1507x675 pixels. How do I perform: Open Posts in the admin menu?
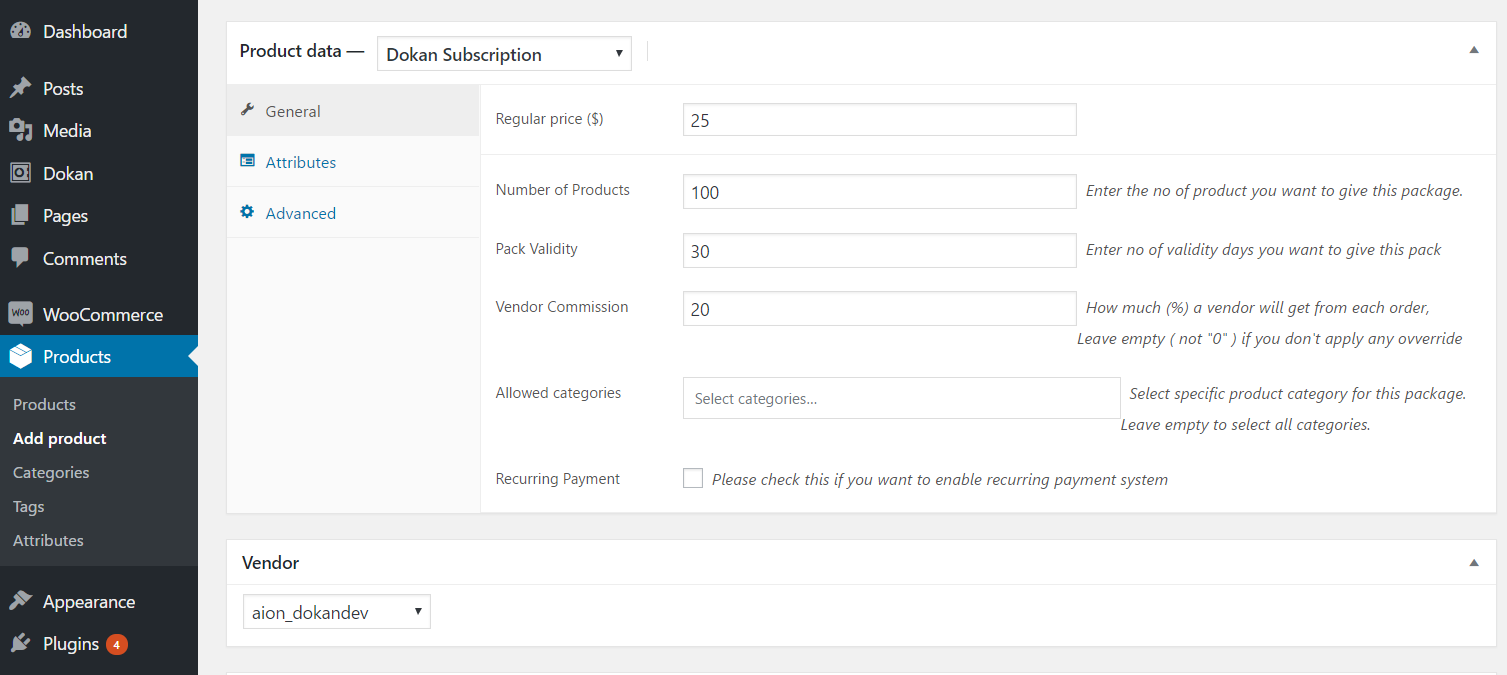coord(99,88)
